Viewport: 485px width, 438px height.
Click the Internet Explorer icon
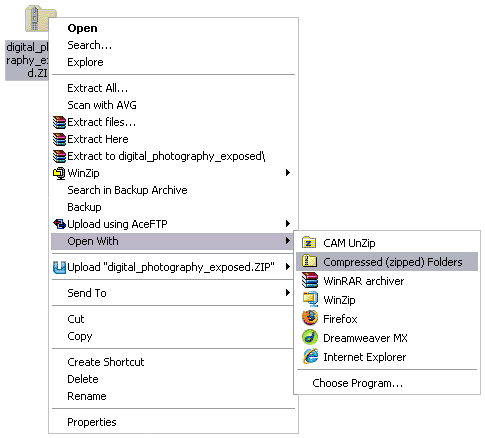pyautogui.click(x=310, y=356)
